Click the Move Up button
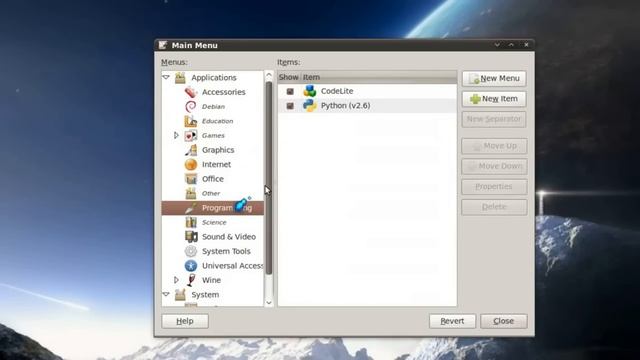Image resolution: width=640 pixels, height=360 pixels. pyautogui.click(x=494, y=146)
